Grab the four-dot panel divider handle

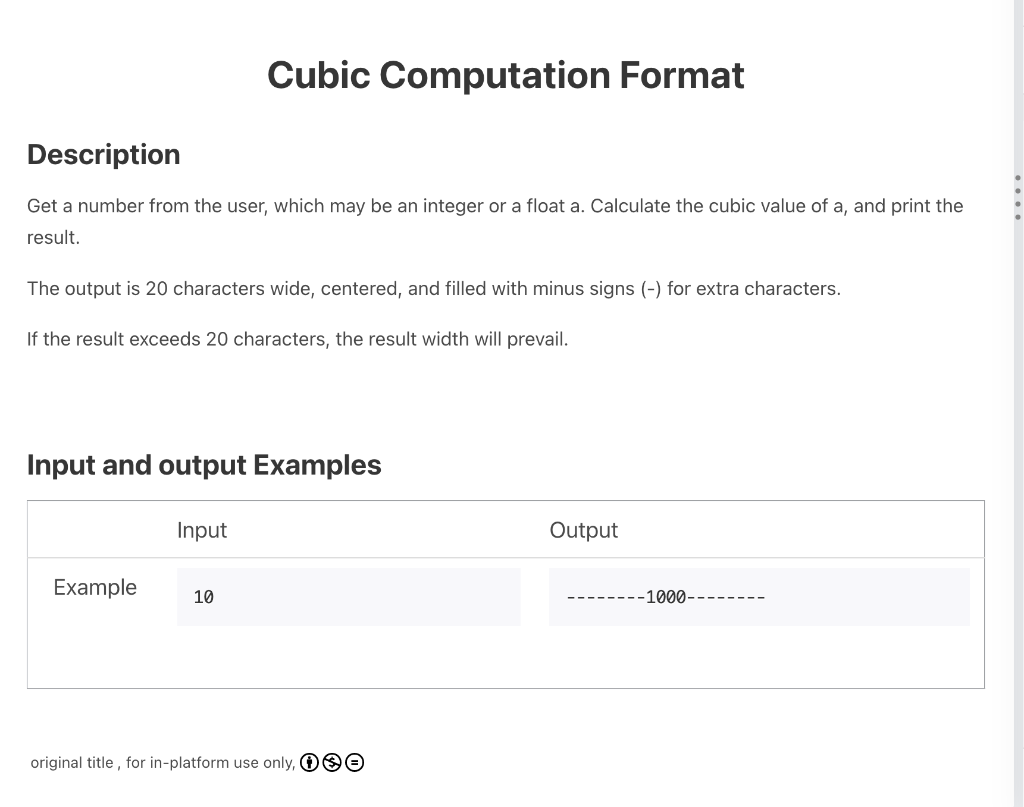coord(1017,197)
